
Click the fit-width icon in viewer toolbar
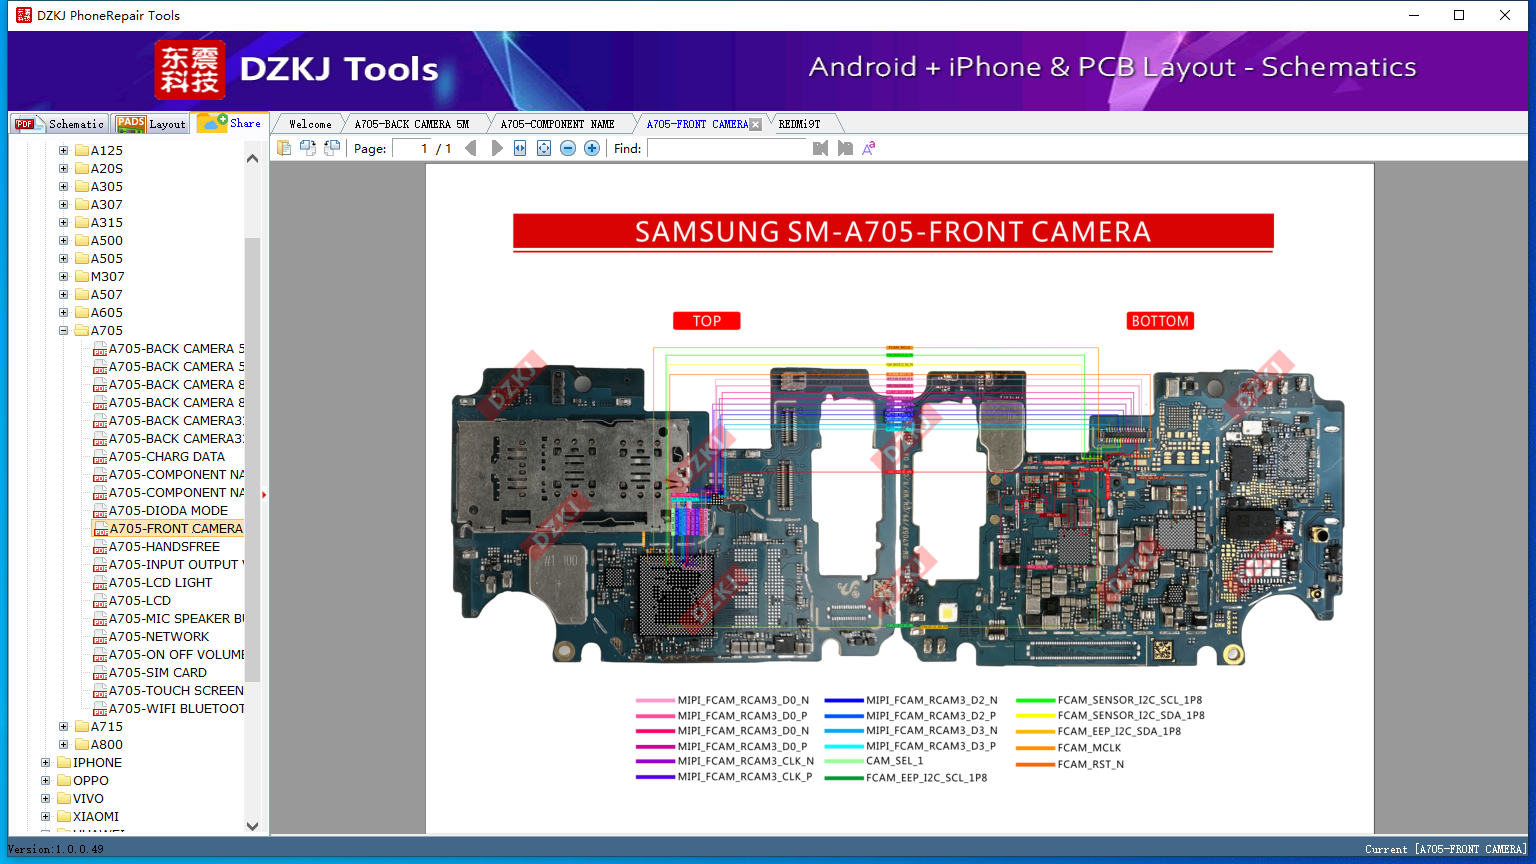(x=520, y=148)
